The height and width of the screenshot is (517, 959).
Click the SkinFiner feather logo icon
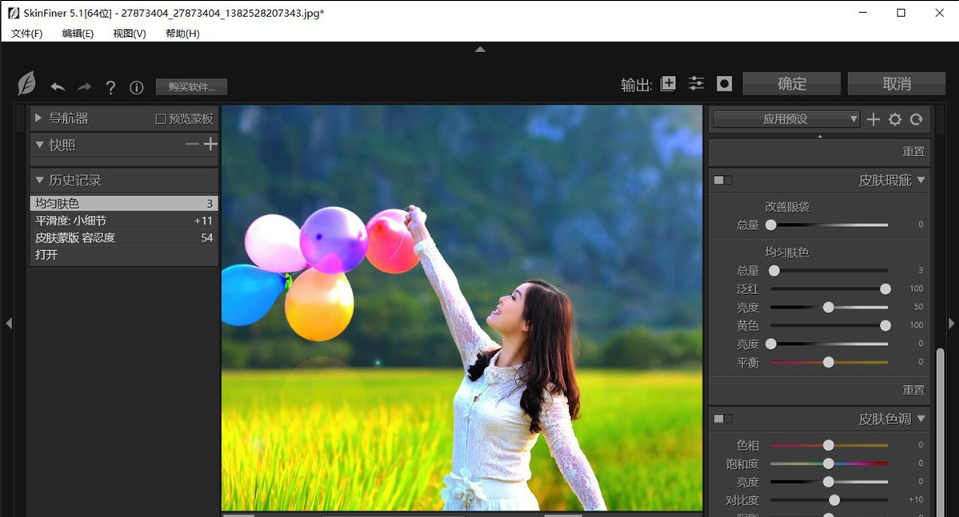(x=26, y=84)
